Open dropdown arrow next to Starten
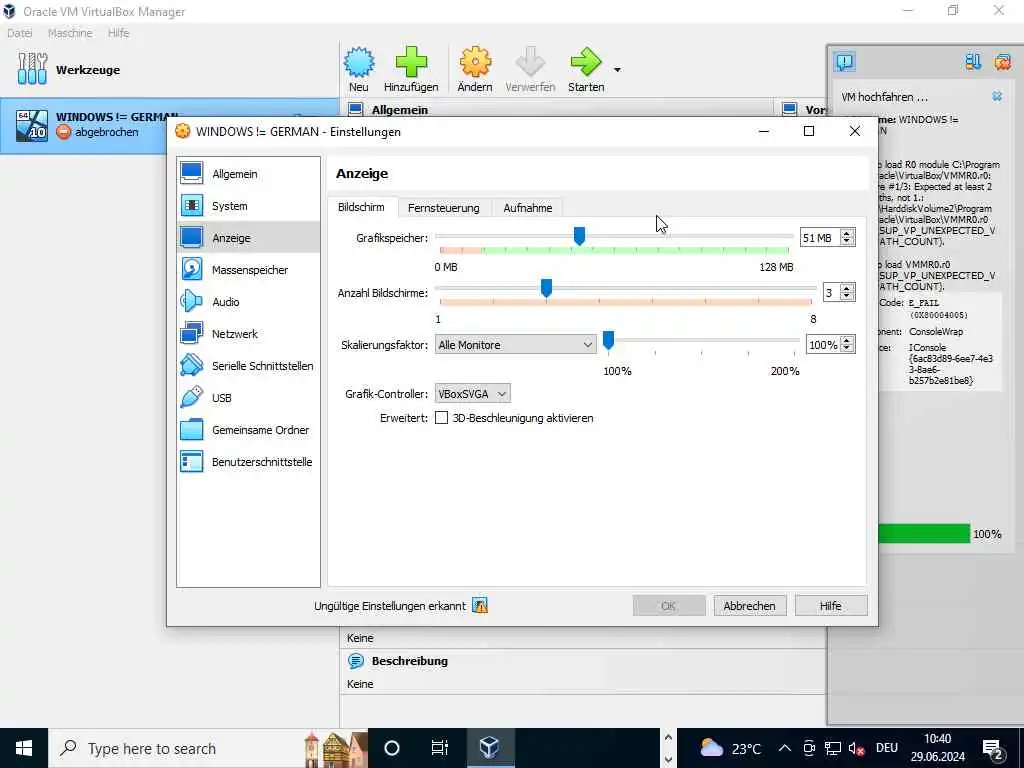Image resolution: width=1024 pixels, height=768 pixels. coord(617,69)
